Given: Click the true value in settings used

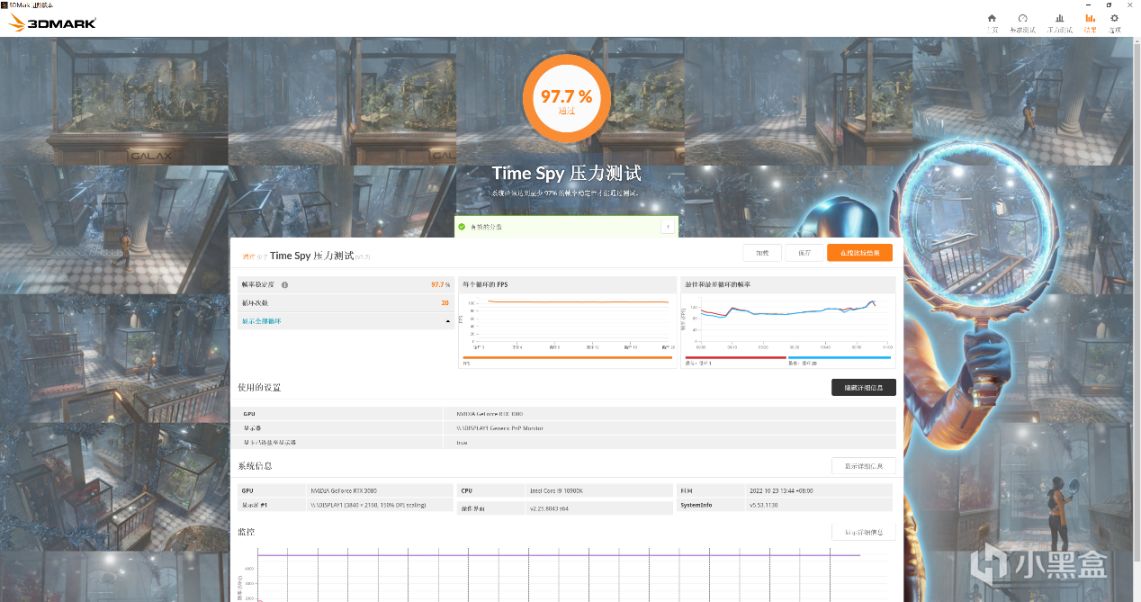Looking at the screenshot, I should click(462, 443).
